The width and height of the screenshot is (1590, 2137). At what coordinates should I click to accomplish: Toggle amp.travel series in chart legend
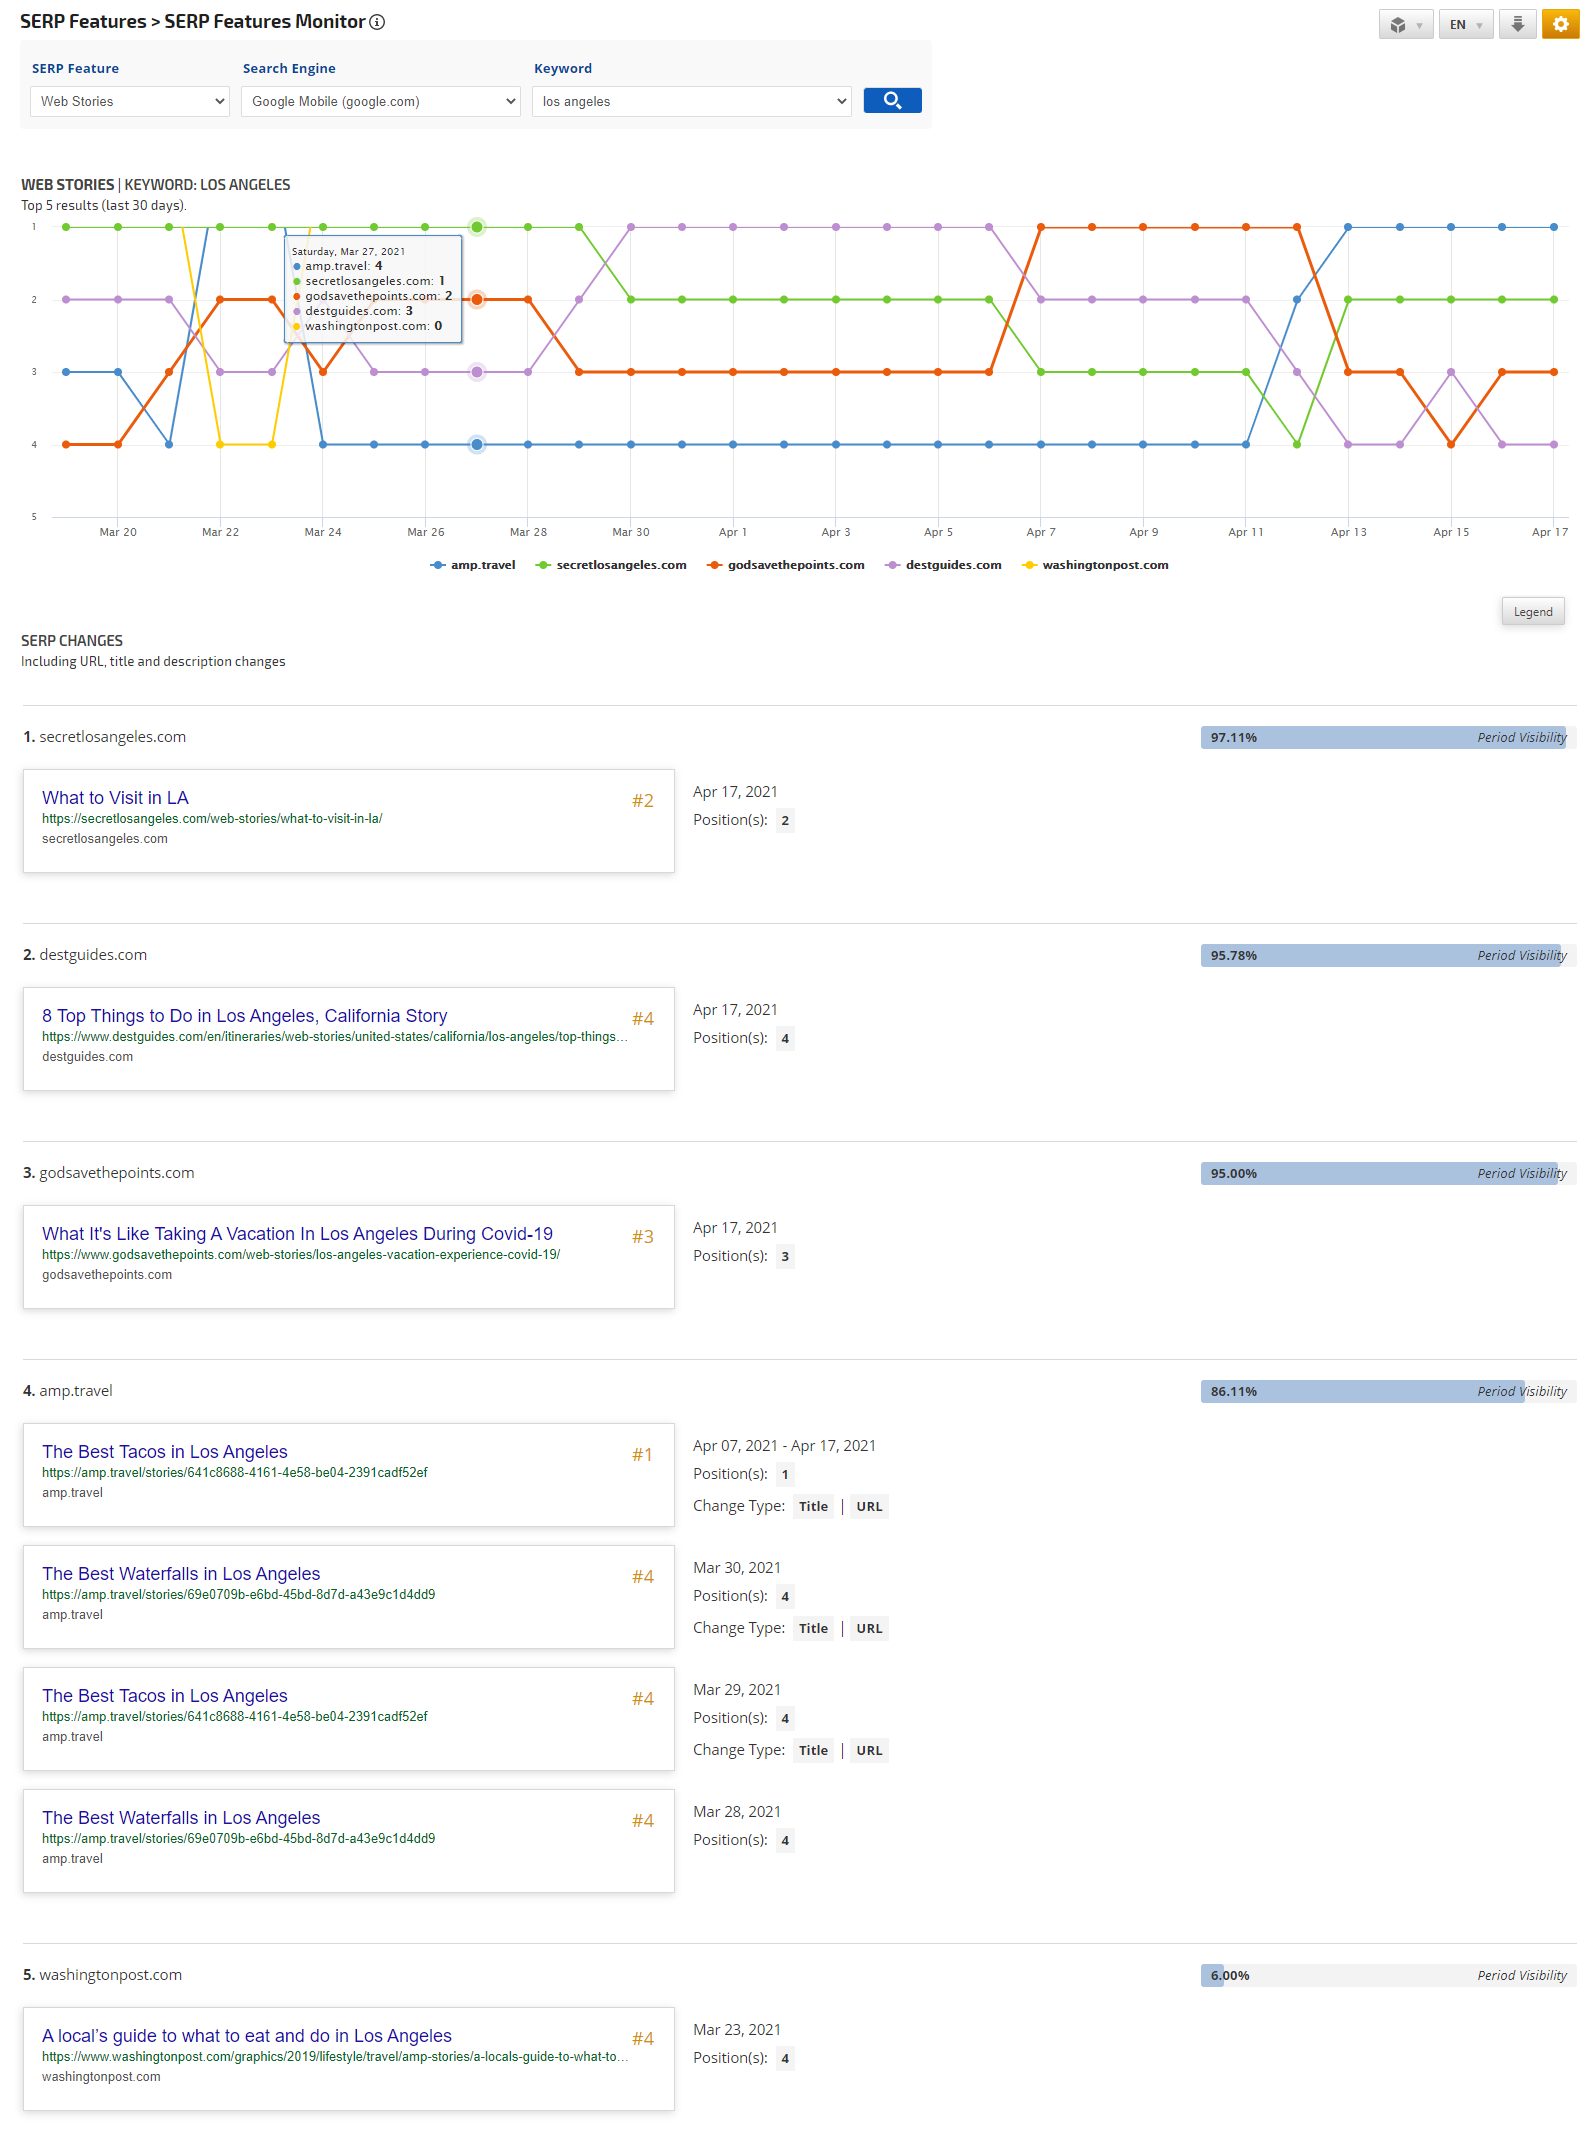(x=473, y=565)
